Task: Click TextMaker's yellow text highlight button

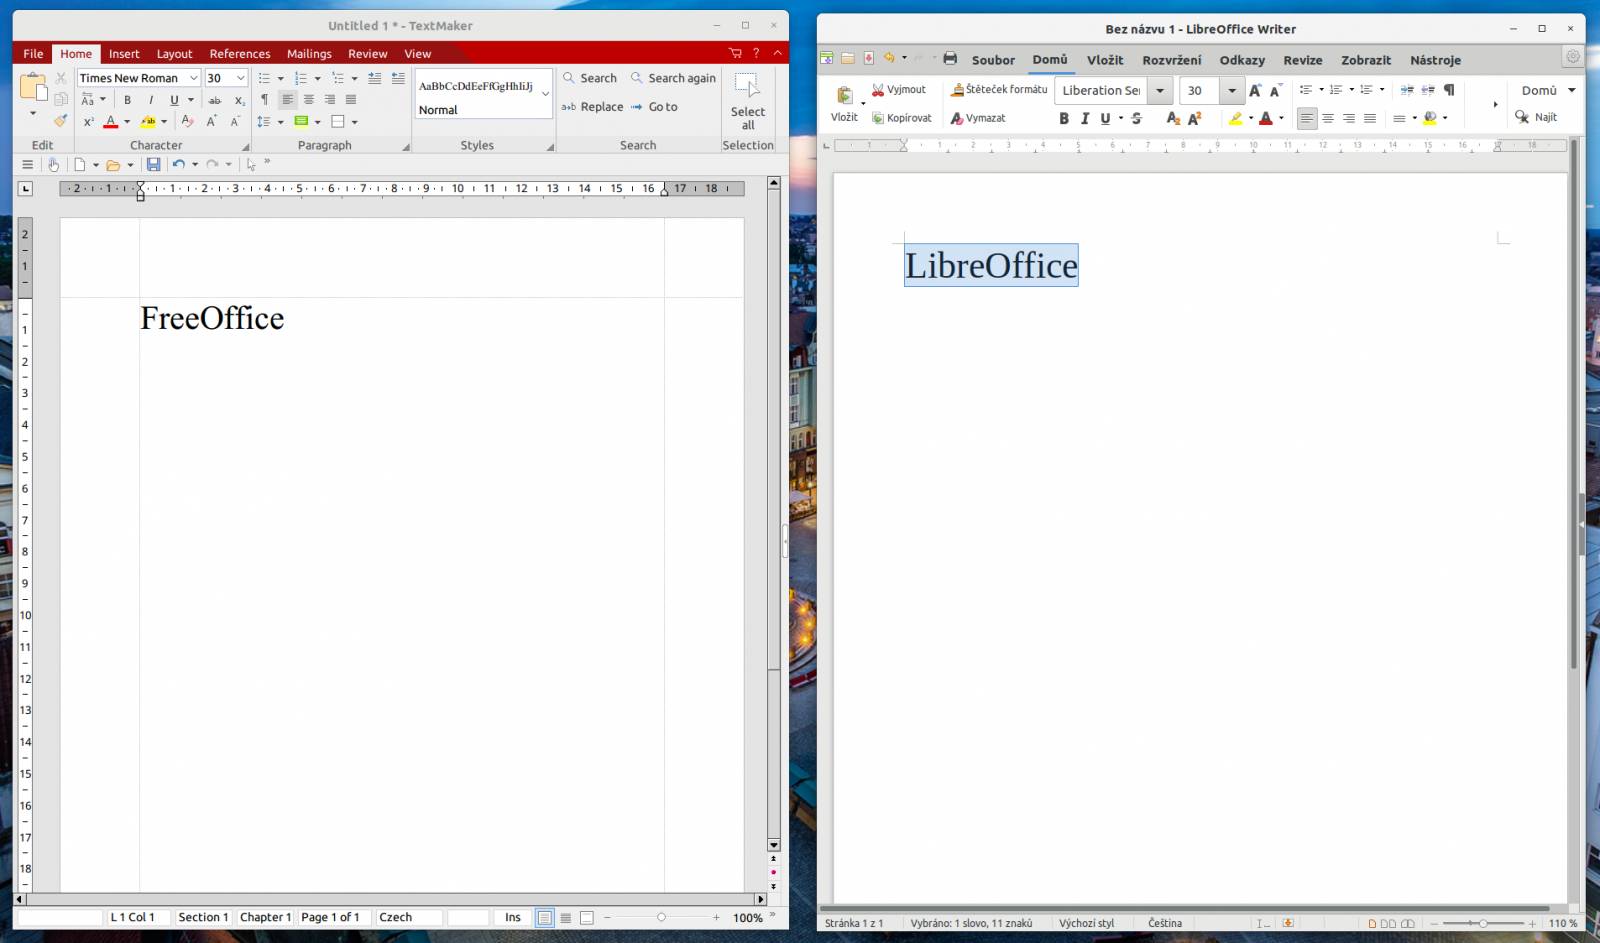Action: point(148,122)
